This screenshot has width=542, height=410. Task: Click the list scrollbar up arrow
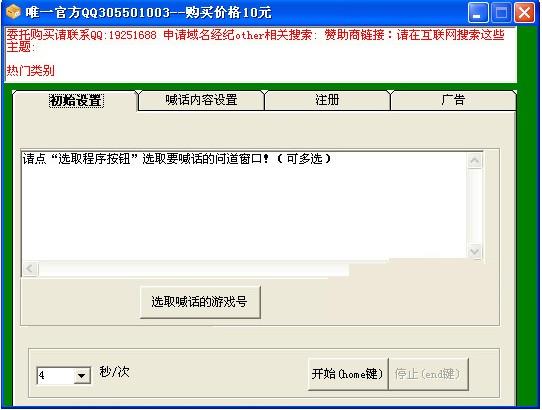pyautogui.click(x=475, y=160)
